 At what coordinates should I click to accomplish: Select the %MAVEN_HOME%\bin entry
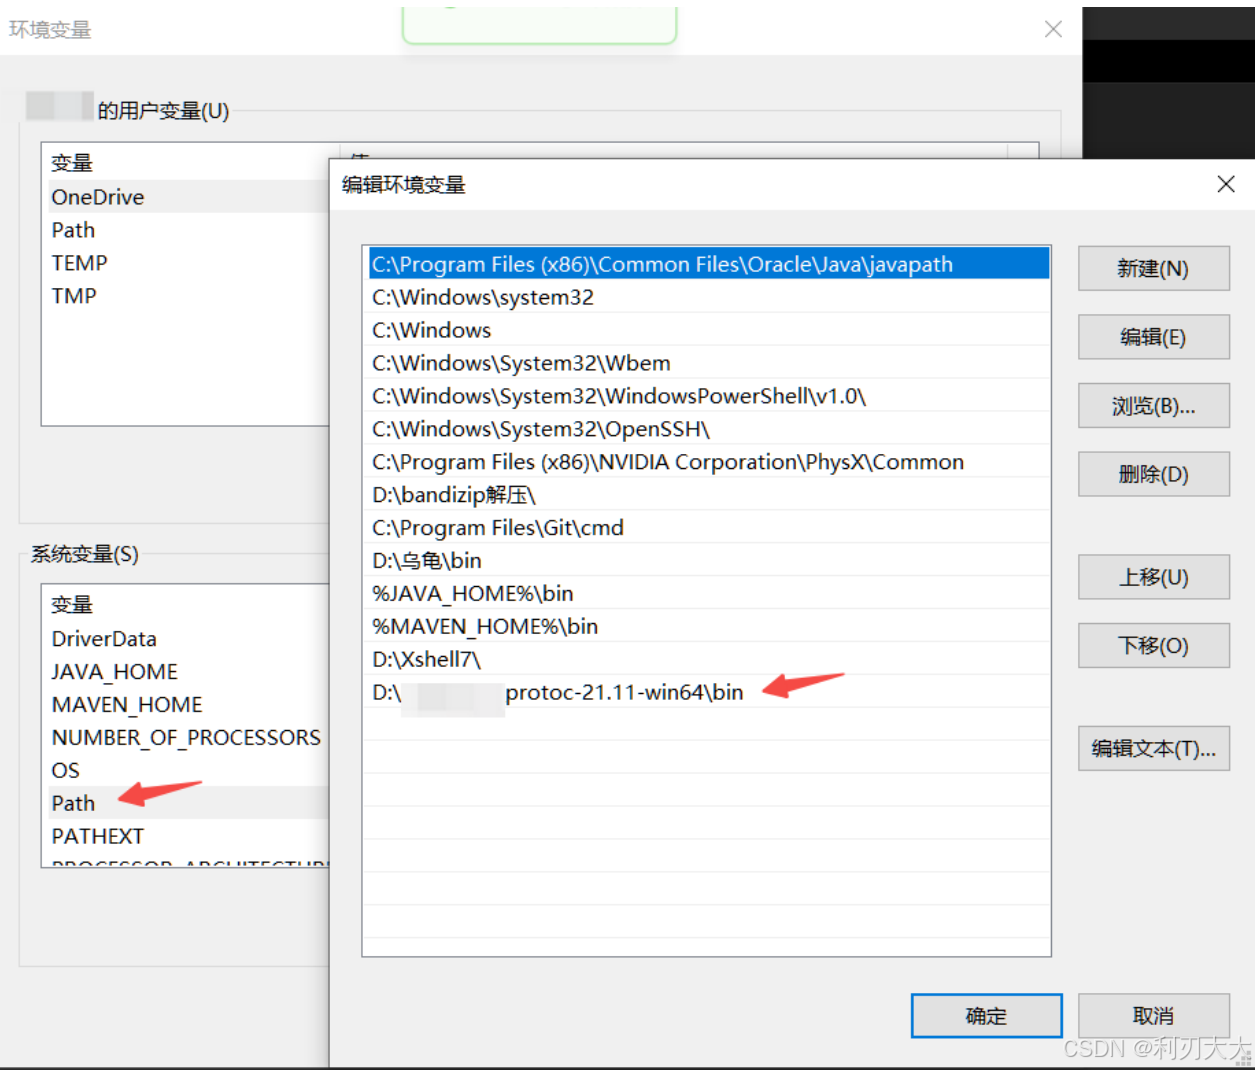point(709,626)
